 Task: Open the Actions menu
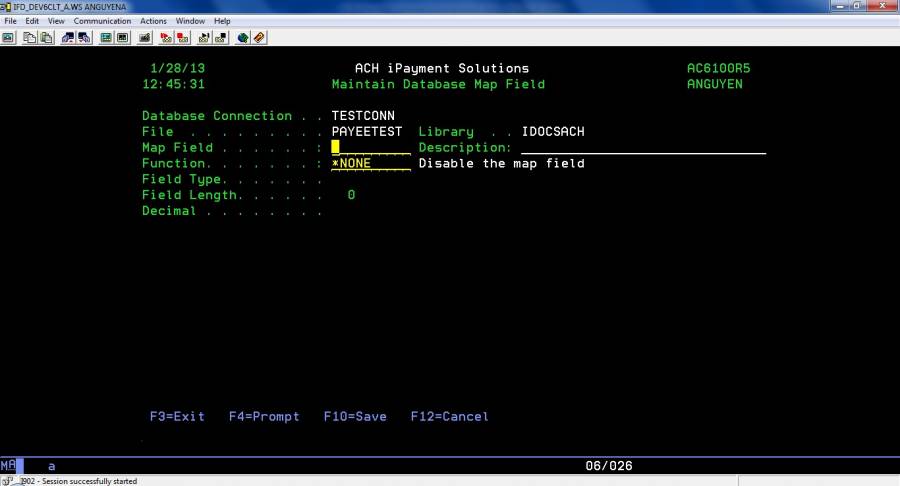pyautogui.click(x=153, y=21)
